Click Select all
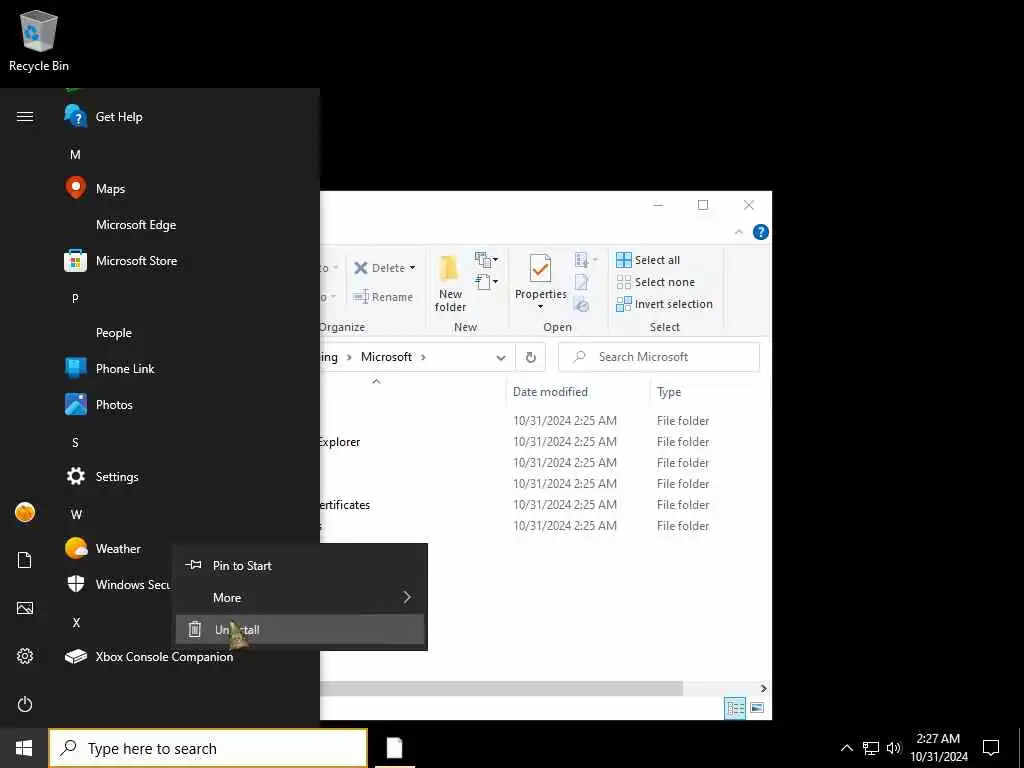 [x=648, y=260]
